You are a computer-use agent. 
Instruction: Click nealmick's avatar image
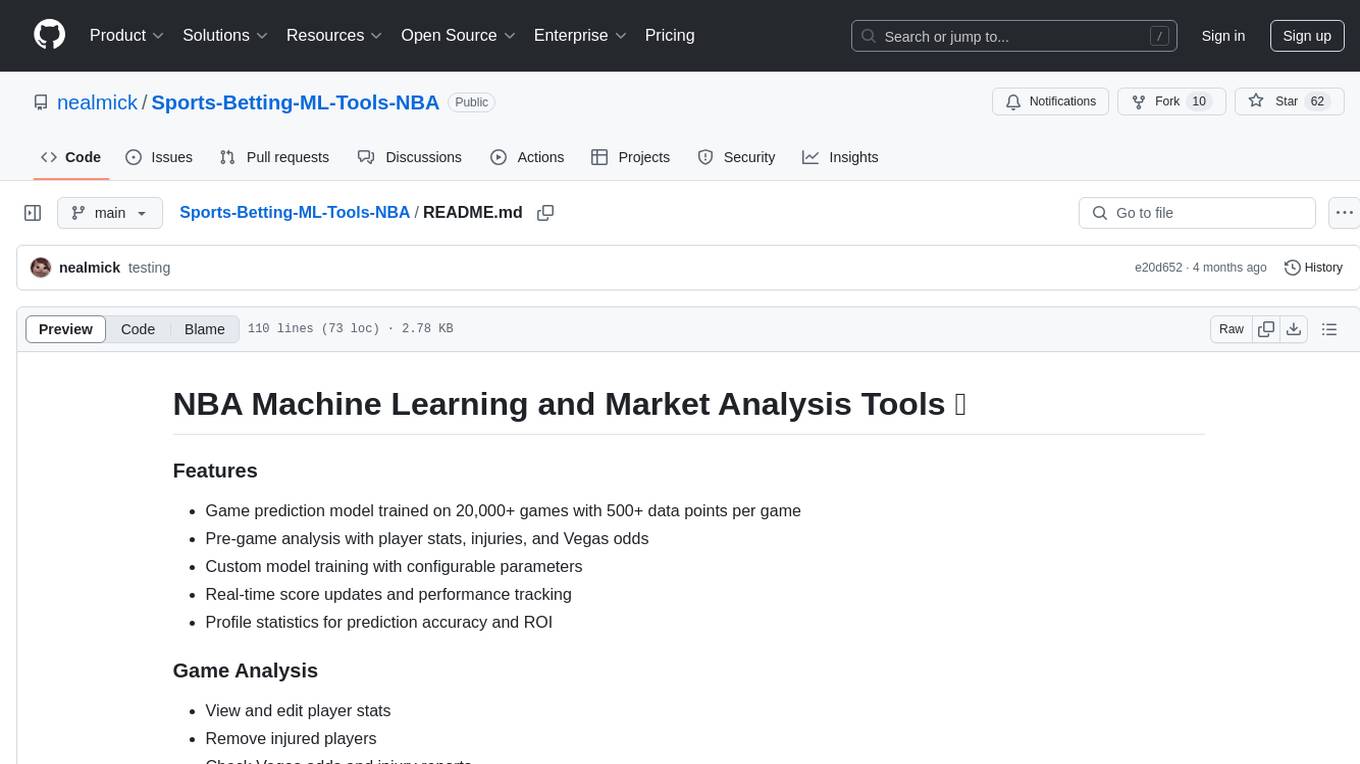point(41,268)
